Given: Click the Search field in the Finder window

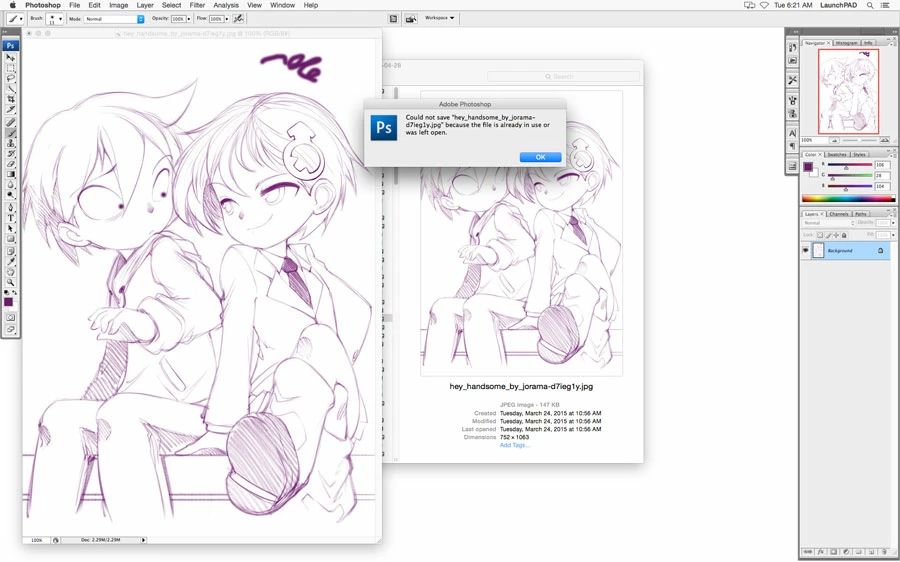Looking at the screenshot, I should click(x=563, y=76).
